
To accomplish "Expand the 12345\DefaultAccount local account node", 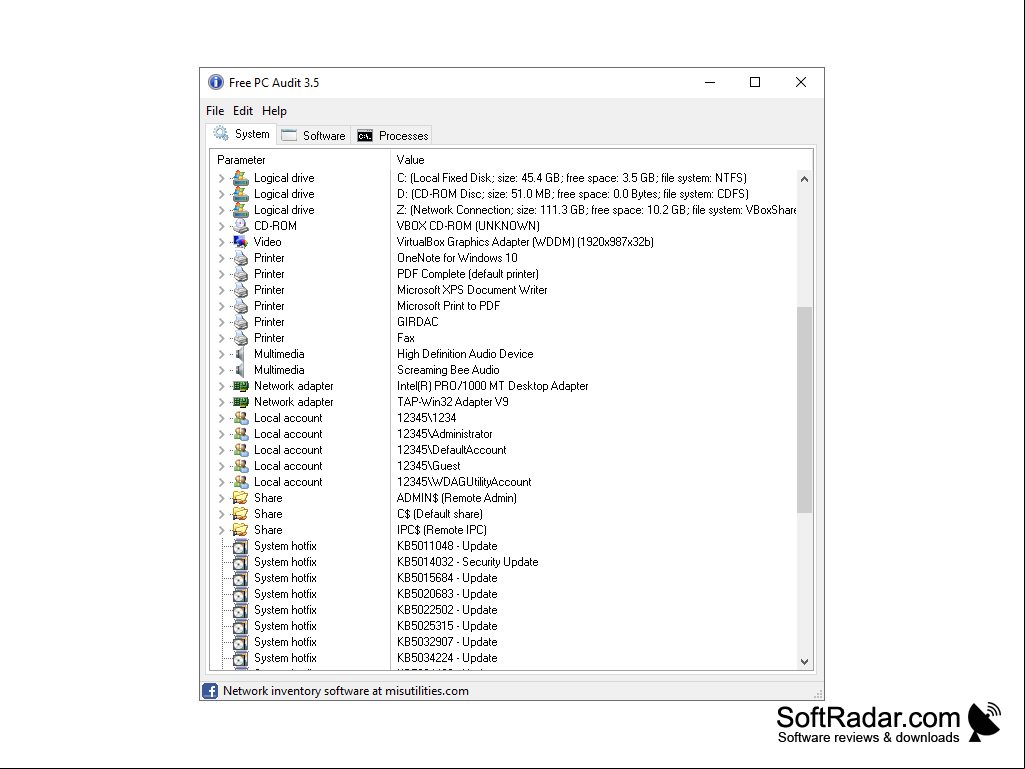I will (x=222, y=450).
